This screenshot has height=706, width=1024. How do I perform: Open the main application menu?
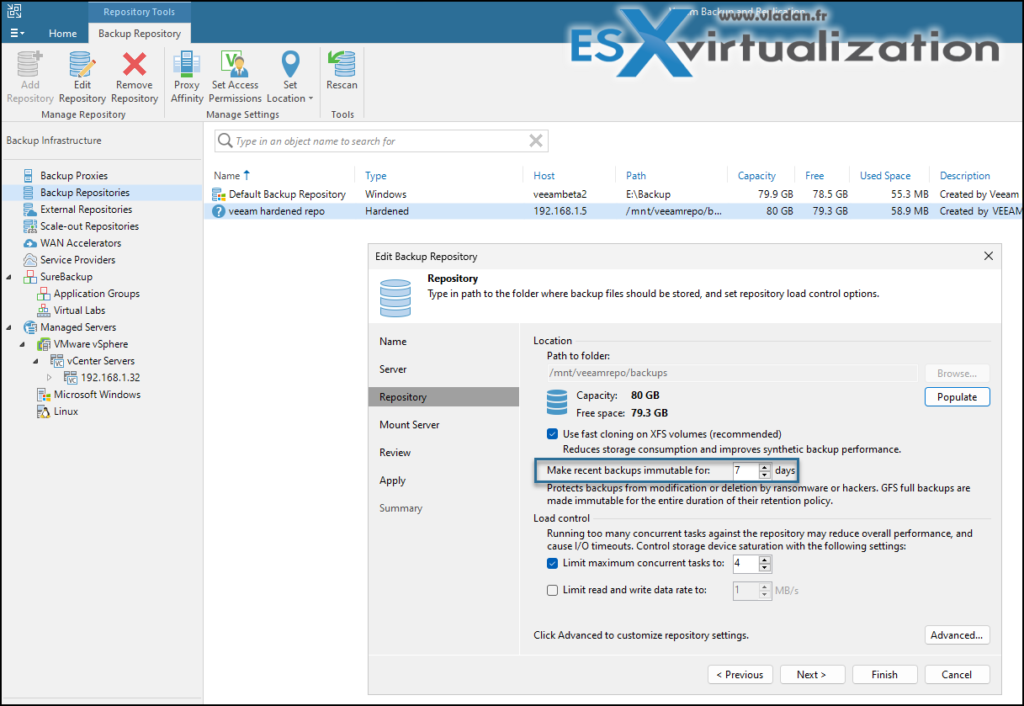coord(16,32)
